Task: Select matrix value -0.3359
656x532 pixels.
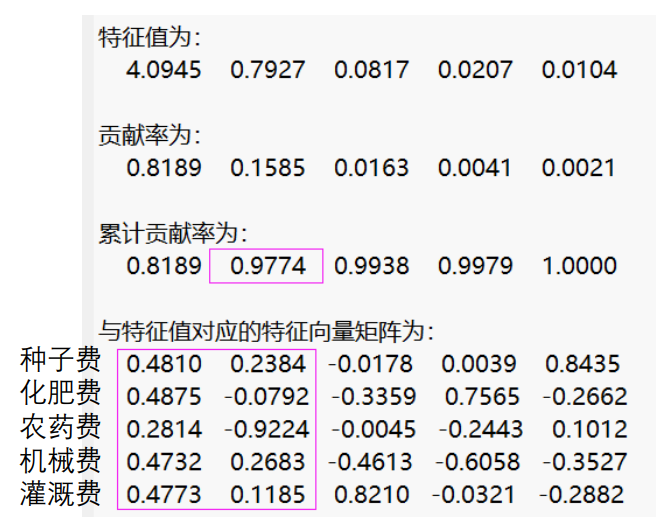Action: [374, 396]
